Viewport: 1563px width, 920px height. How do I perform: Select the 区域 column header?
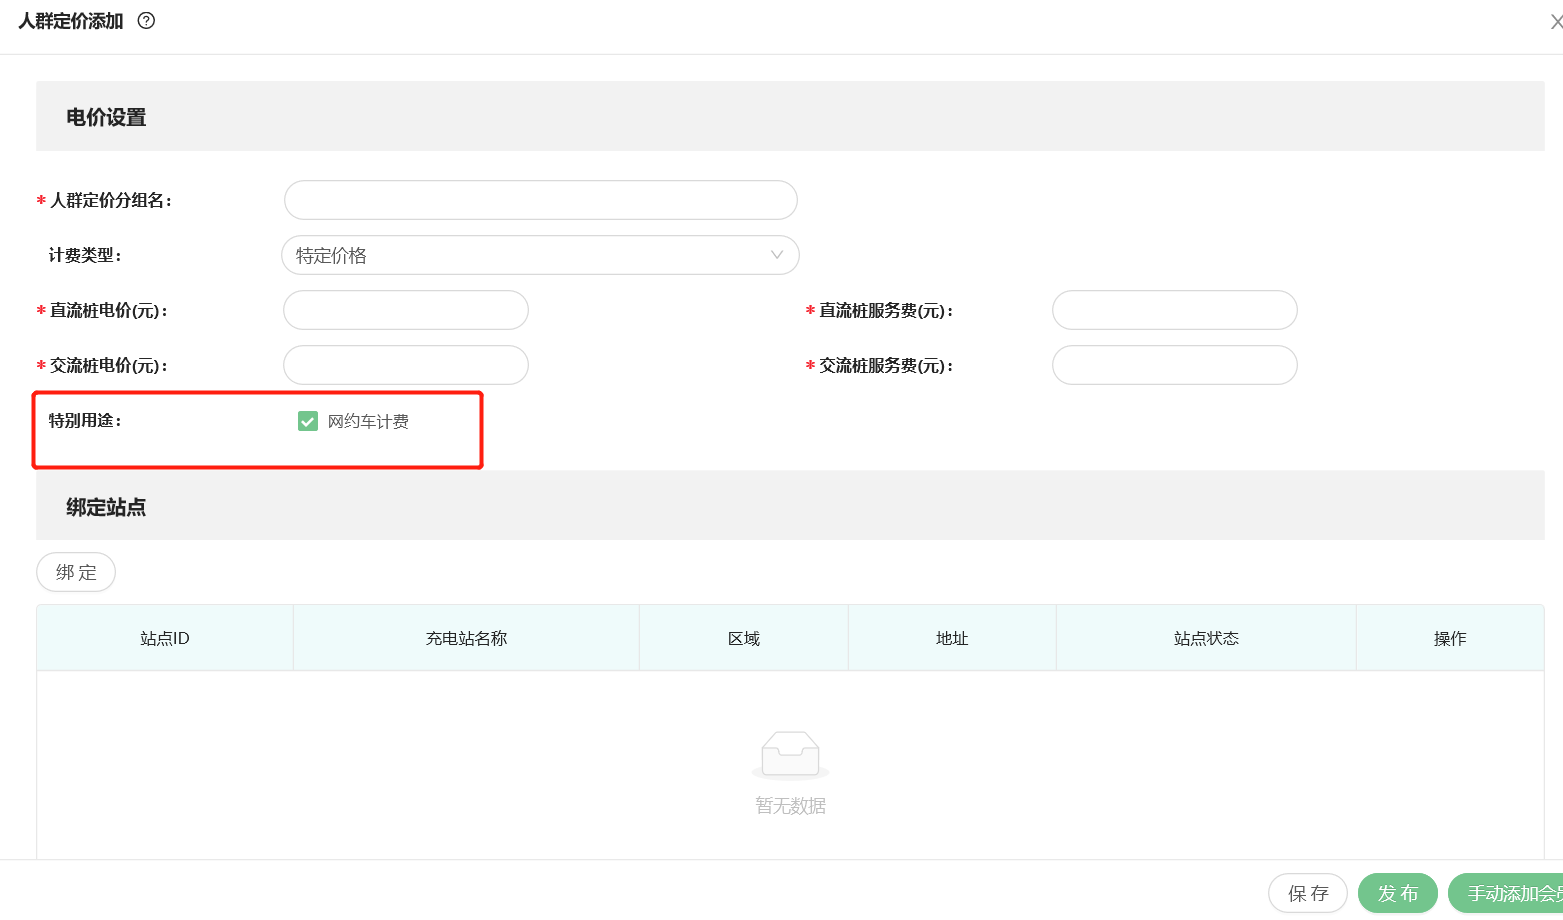(744, 638)
